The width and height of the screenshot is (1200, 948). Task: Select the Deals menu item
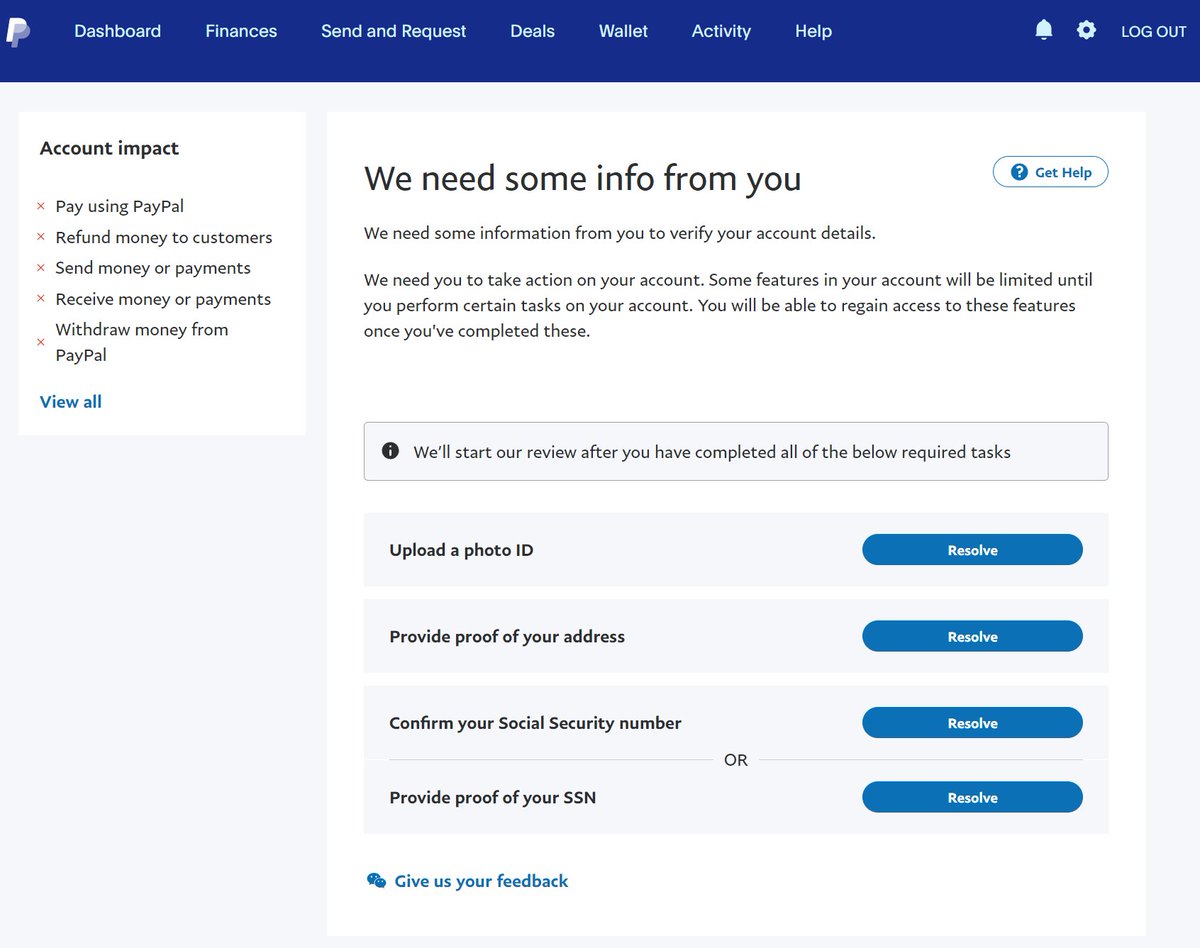click(x=532, y=31)
